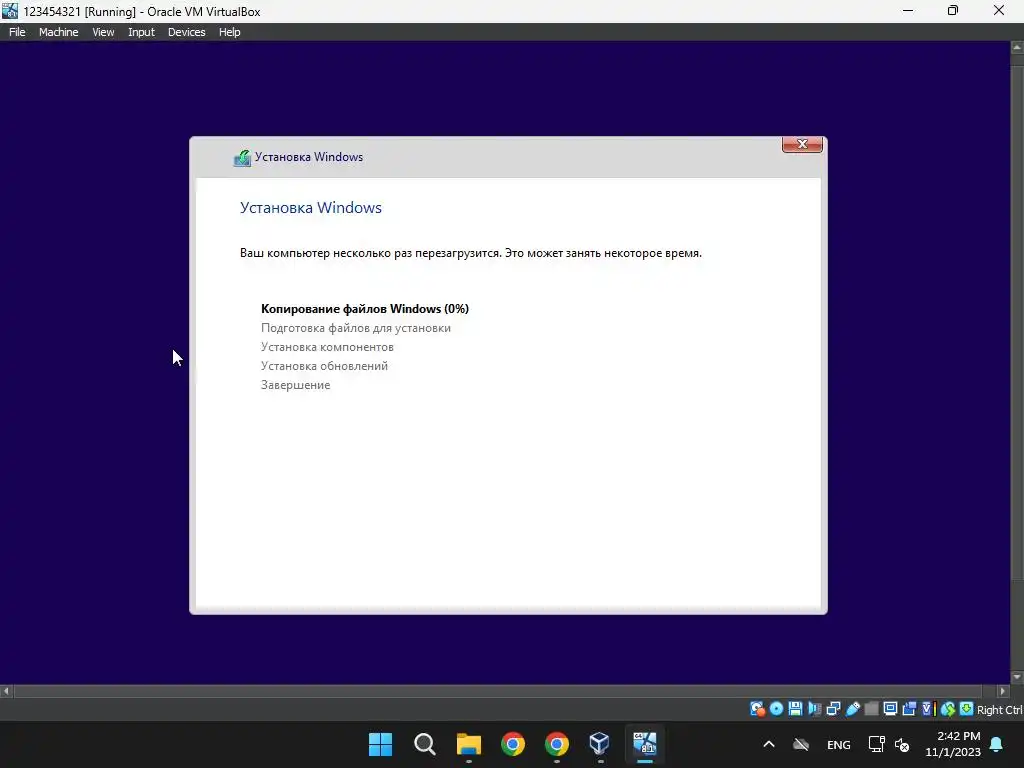
Task: Open the File menu
Action: click(17, 32)
